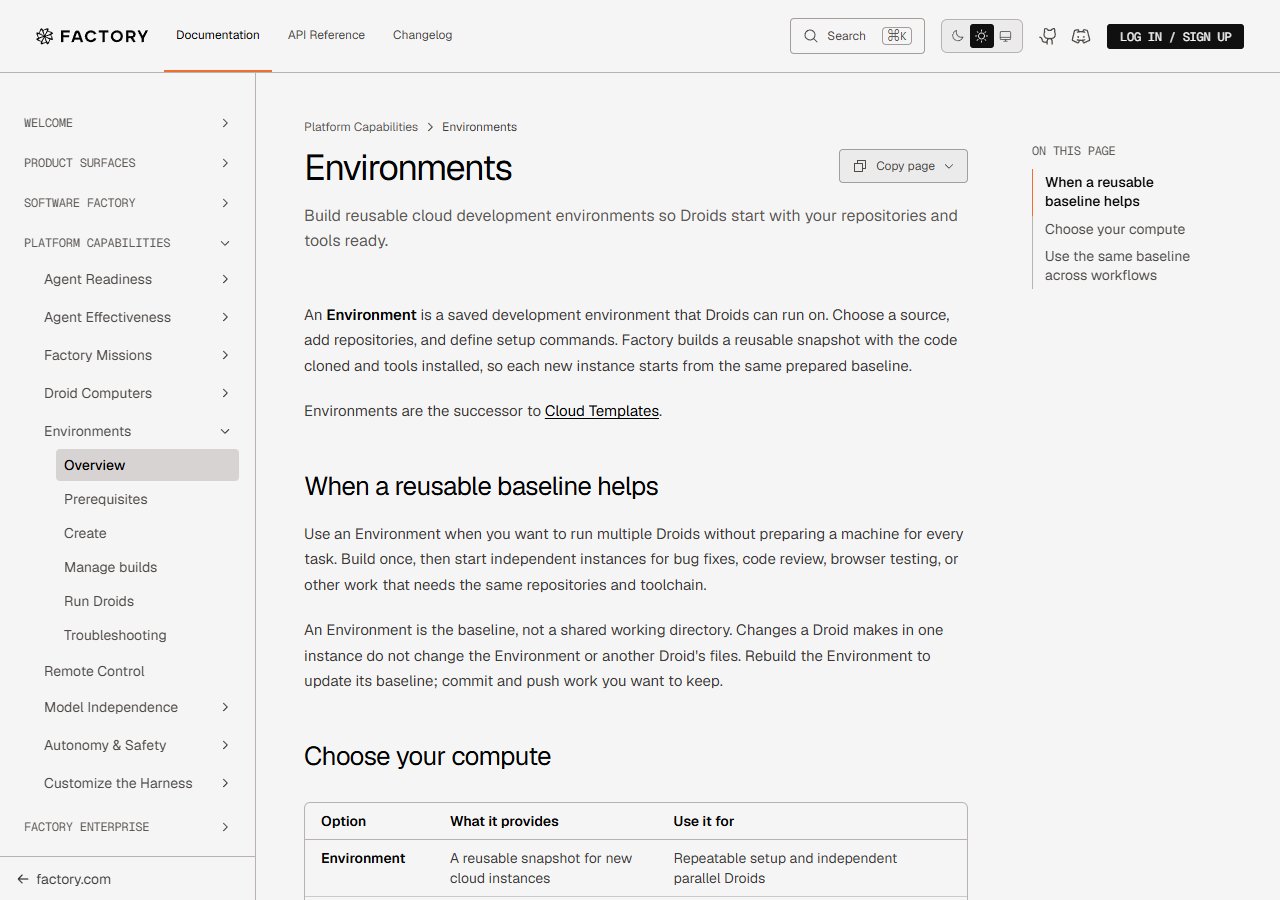Switch to dark mode moon toggle
The height and width of the screenshot is (900, 1280).
[x=958, y=36]
